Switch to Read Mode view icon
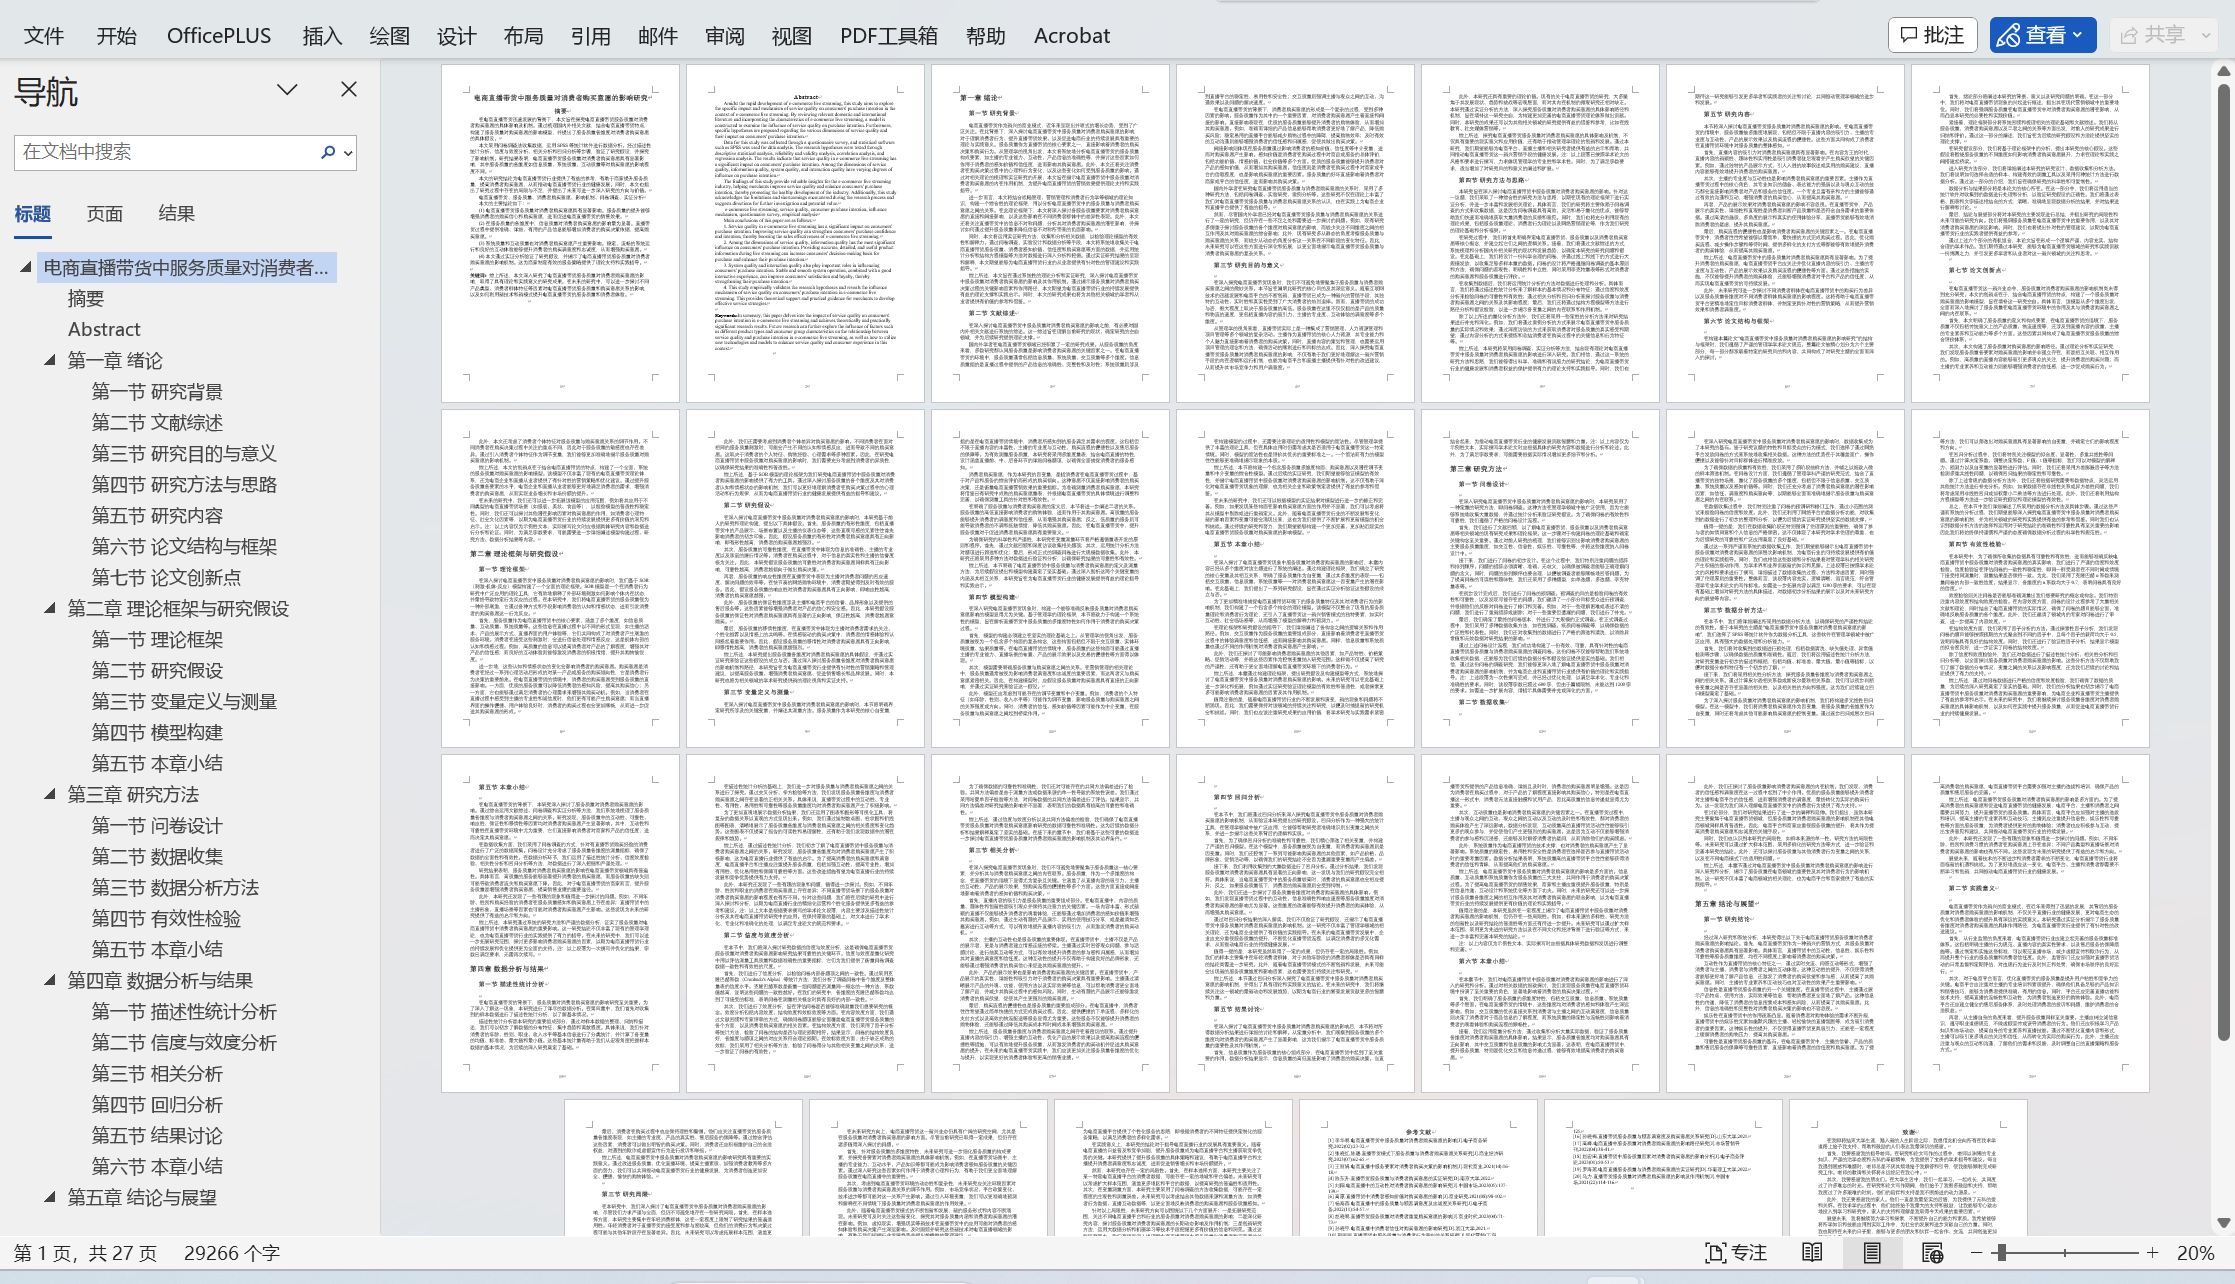 pos(1812,1253)
